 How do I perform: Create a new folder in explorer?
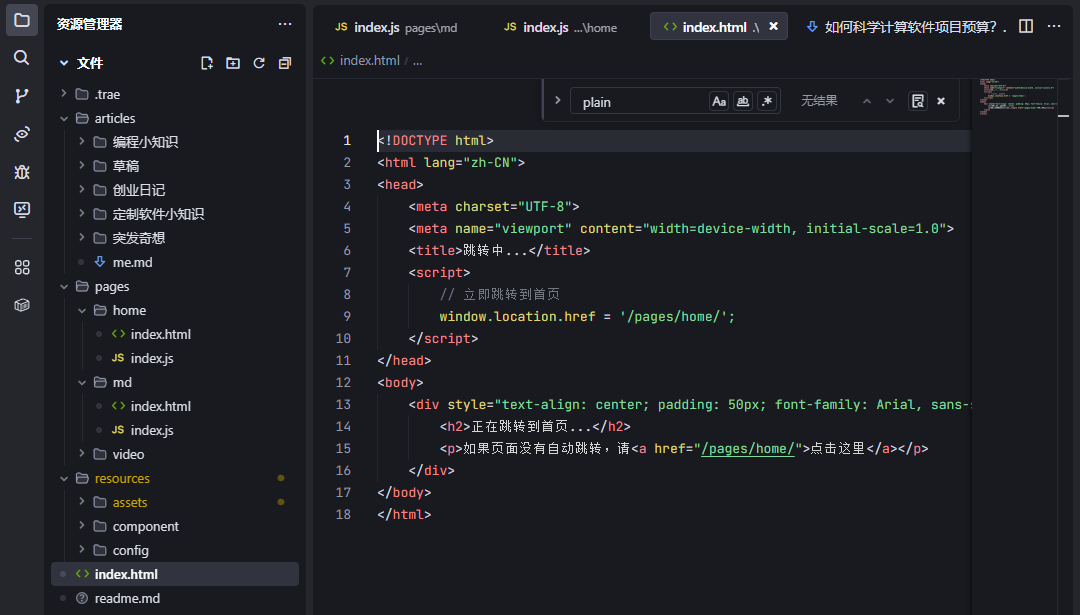click(233, 63)
